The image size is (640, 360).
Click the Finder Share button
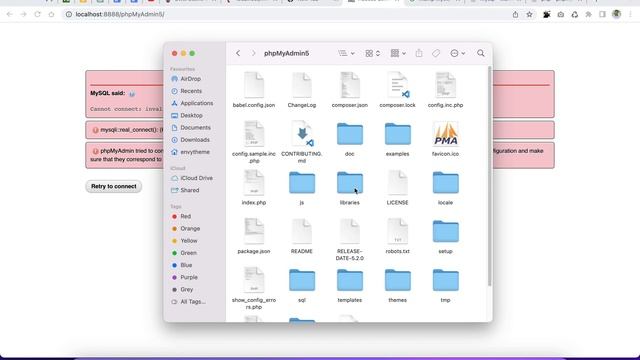(419, 53)
